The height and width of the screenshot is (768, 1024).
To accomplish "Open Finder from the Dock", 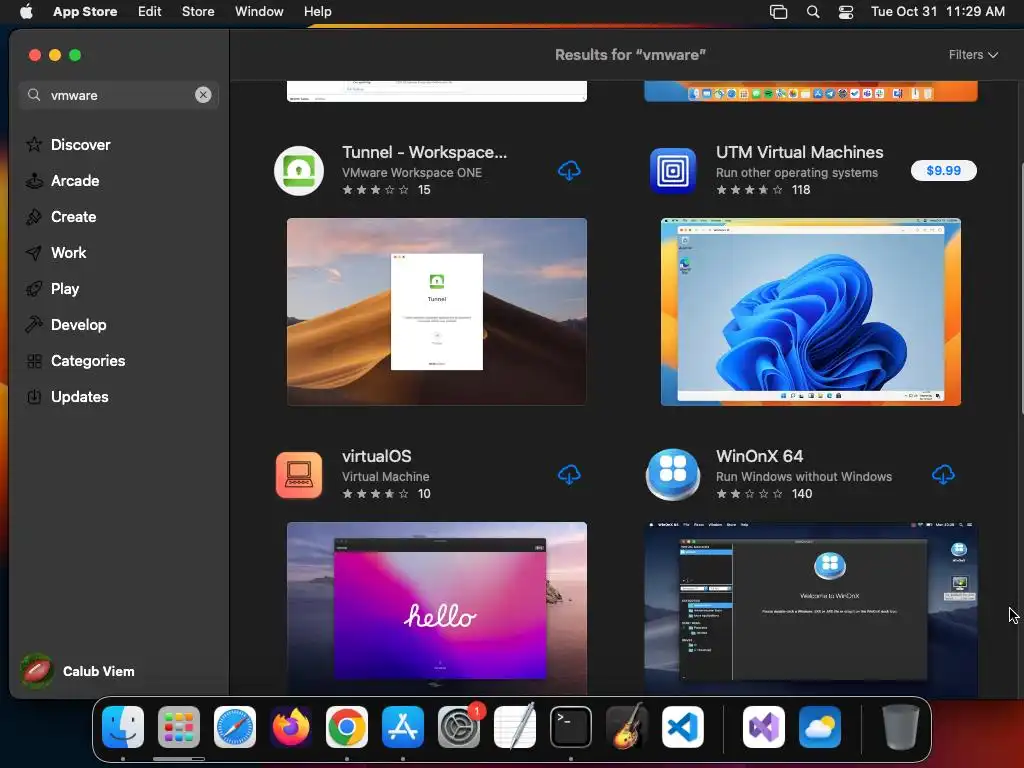I will 123,727.
